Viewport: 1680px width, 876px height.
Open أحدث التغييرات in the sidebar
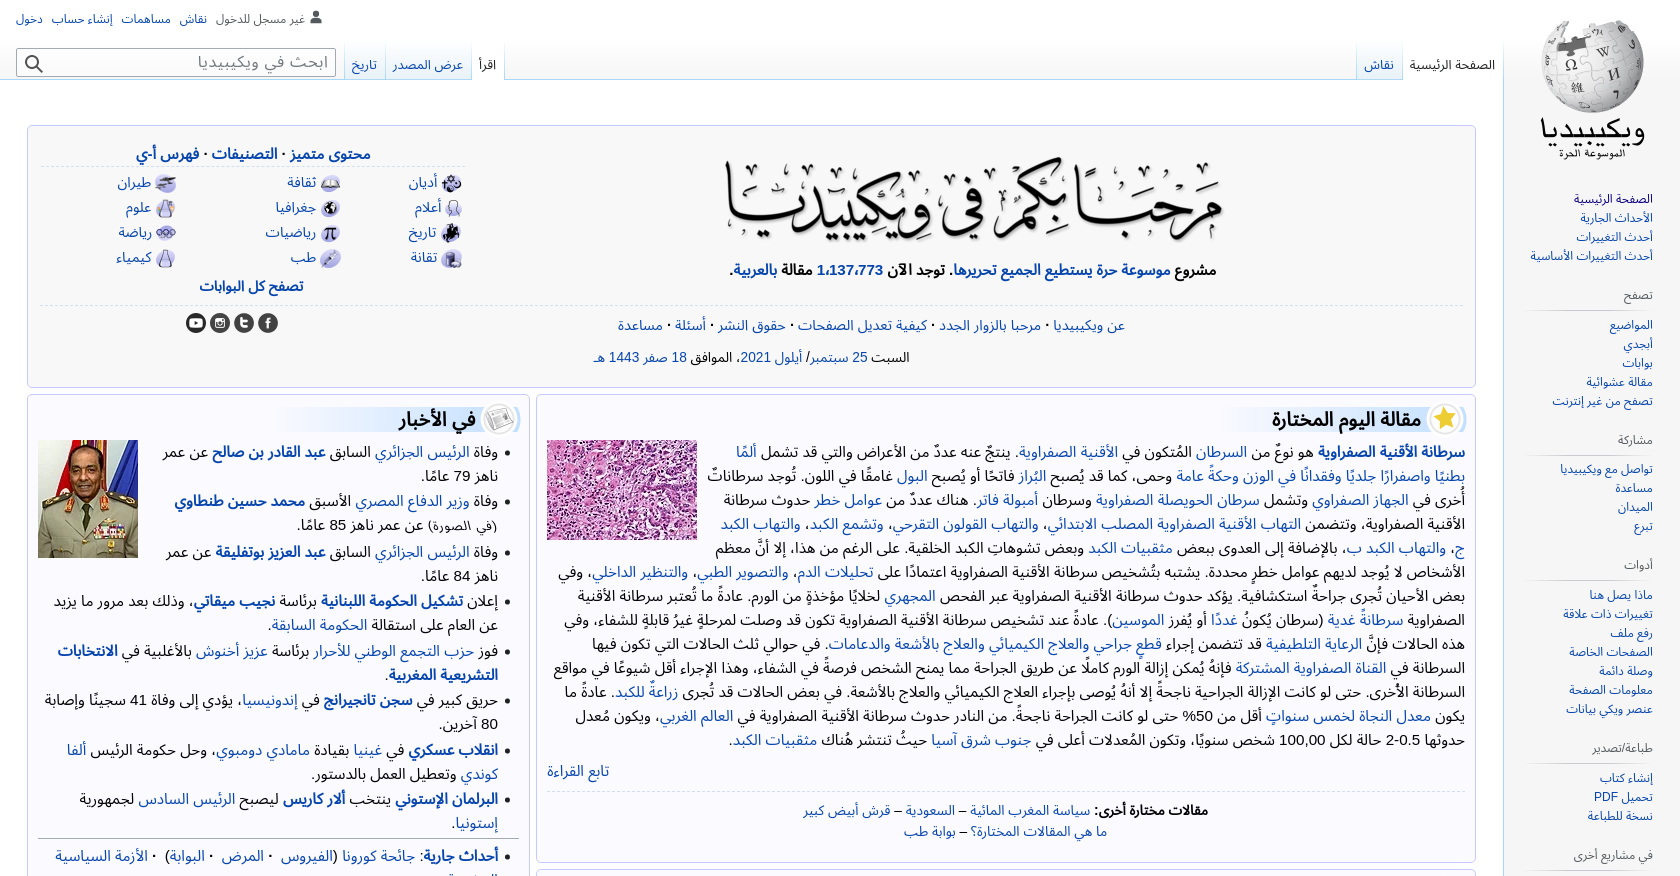click(x=1614, y=237)
